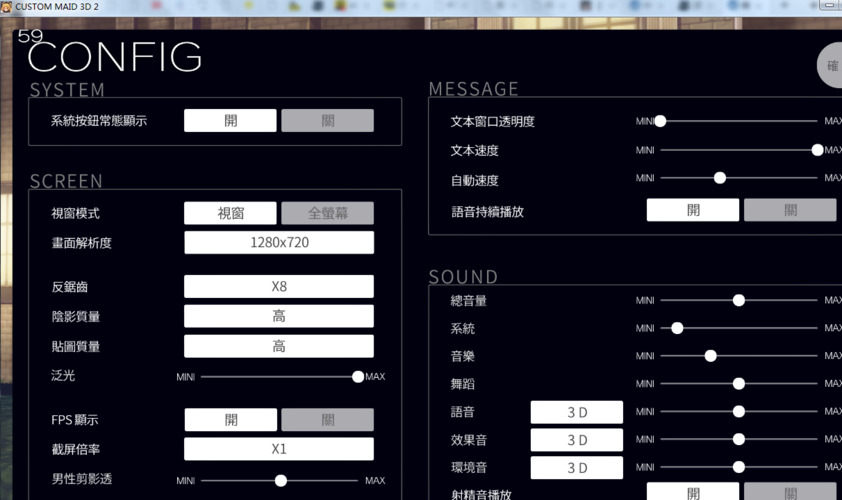Click the MESSAGE section heading
The image size is (842, 500).
474,89
